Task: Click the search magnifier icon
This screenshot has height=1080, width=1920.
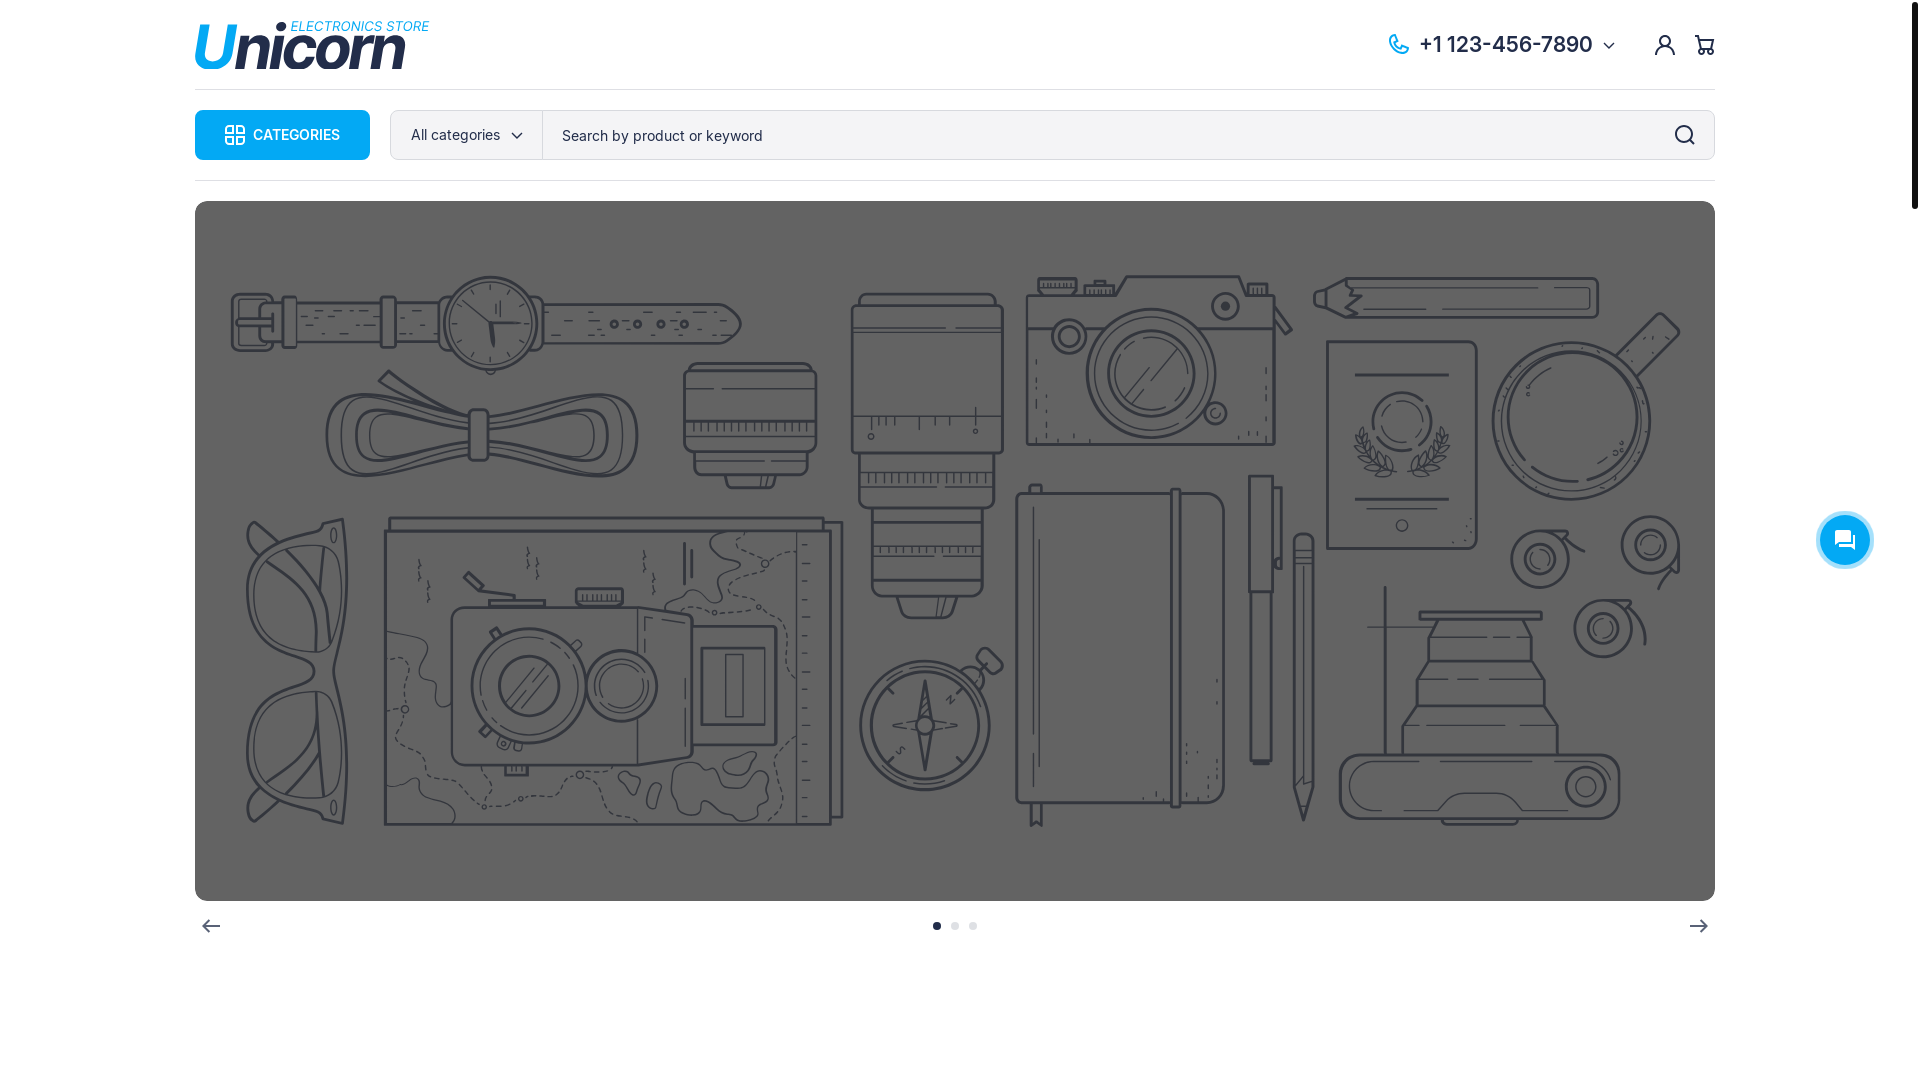Action: tap(1684, 135)
